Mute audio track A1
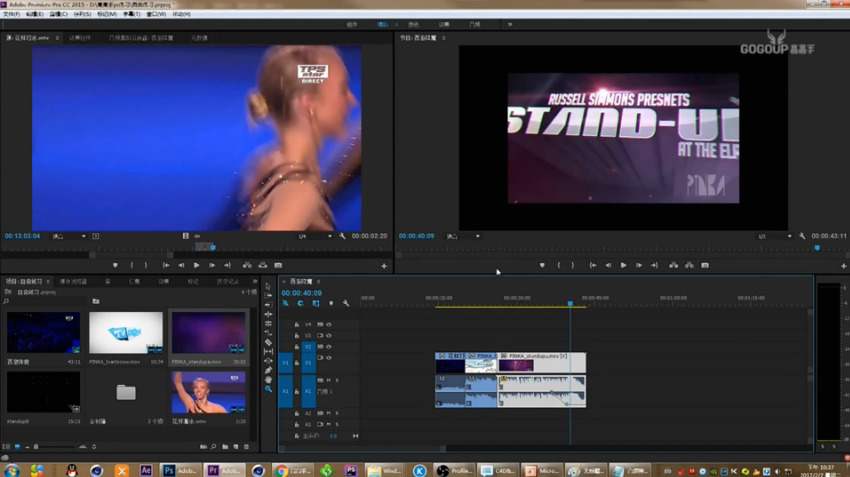This screenshot has height=477, width=850. [329, 381]
